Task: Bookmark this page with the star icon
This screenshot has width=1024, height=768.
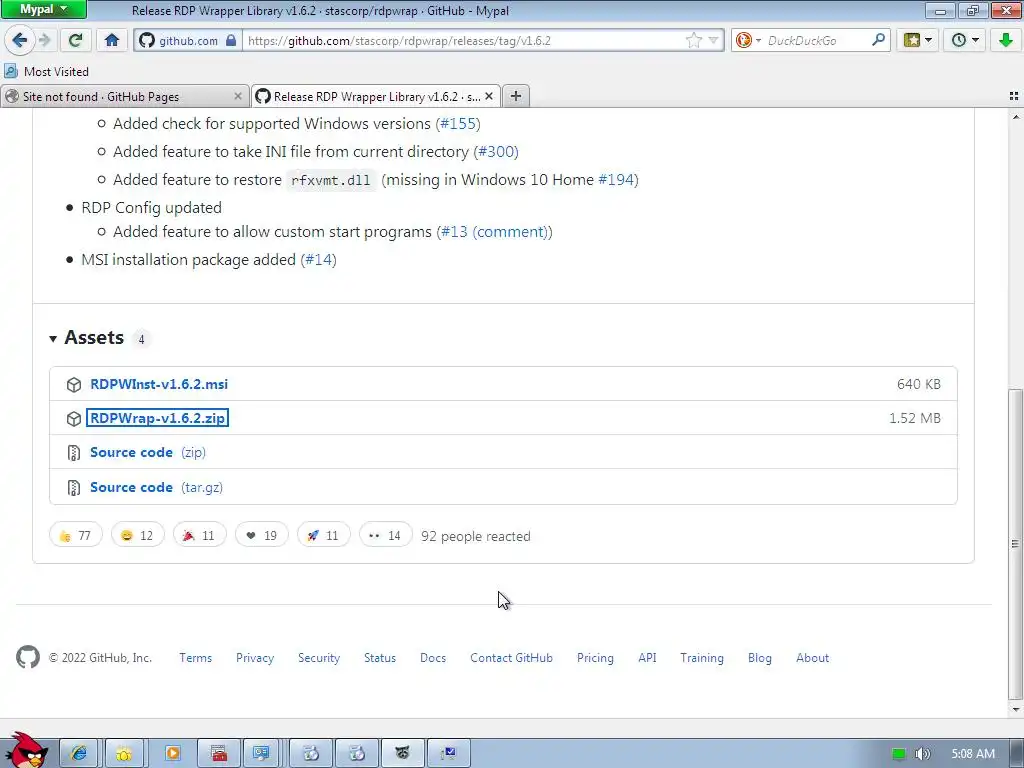Action: point(694,40)
